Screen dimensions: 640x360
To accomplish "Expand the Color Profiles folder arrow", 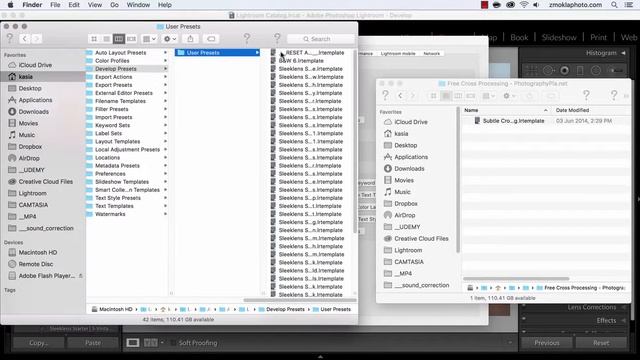I will click(165, 61).
